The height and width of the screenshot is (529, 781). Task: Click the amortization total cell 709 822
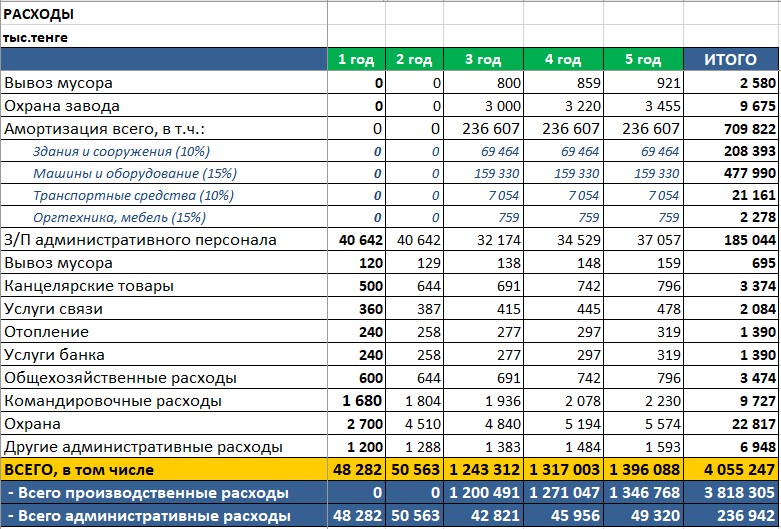point(747,129)
